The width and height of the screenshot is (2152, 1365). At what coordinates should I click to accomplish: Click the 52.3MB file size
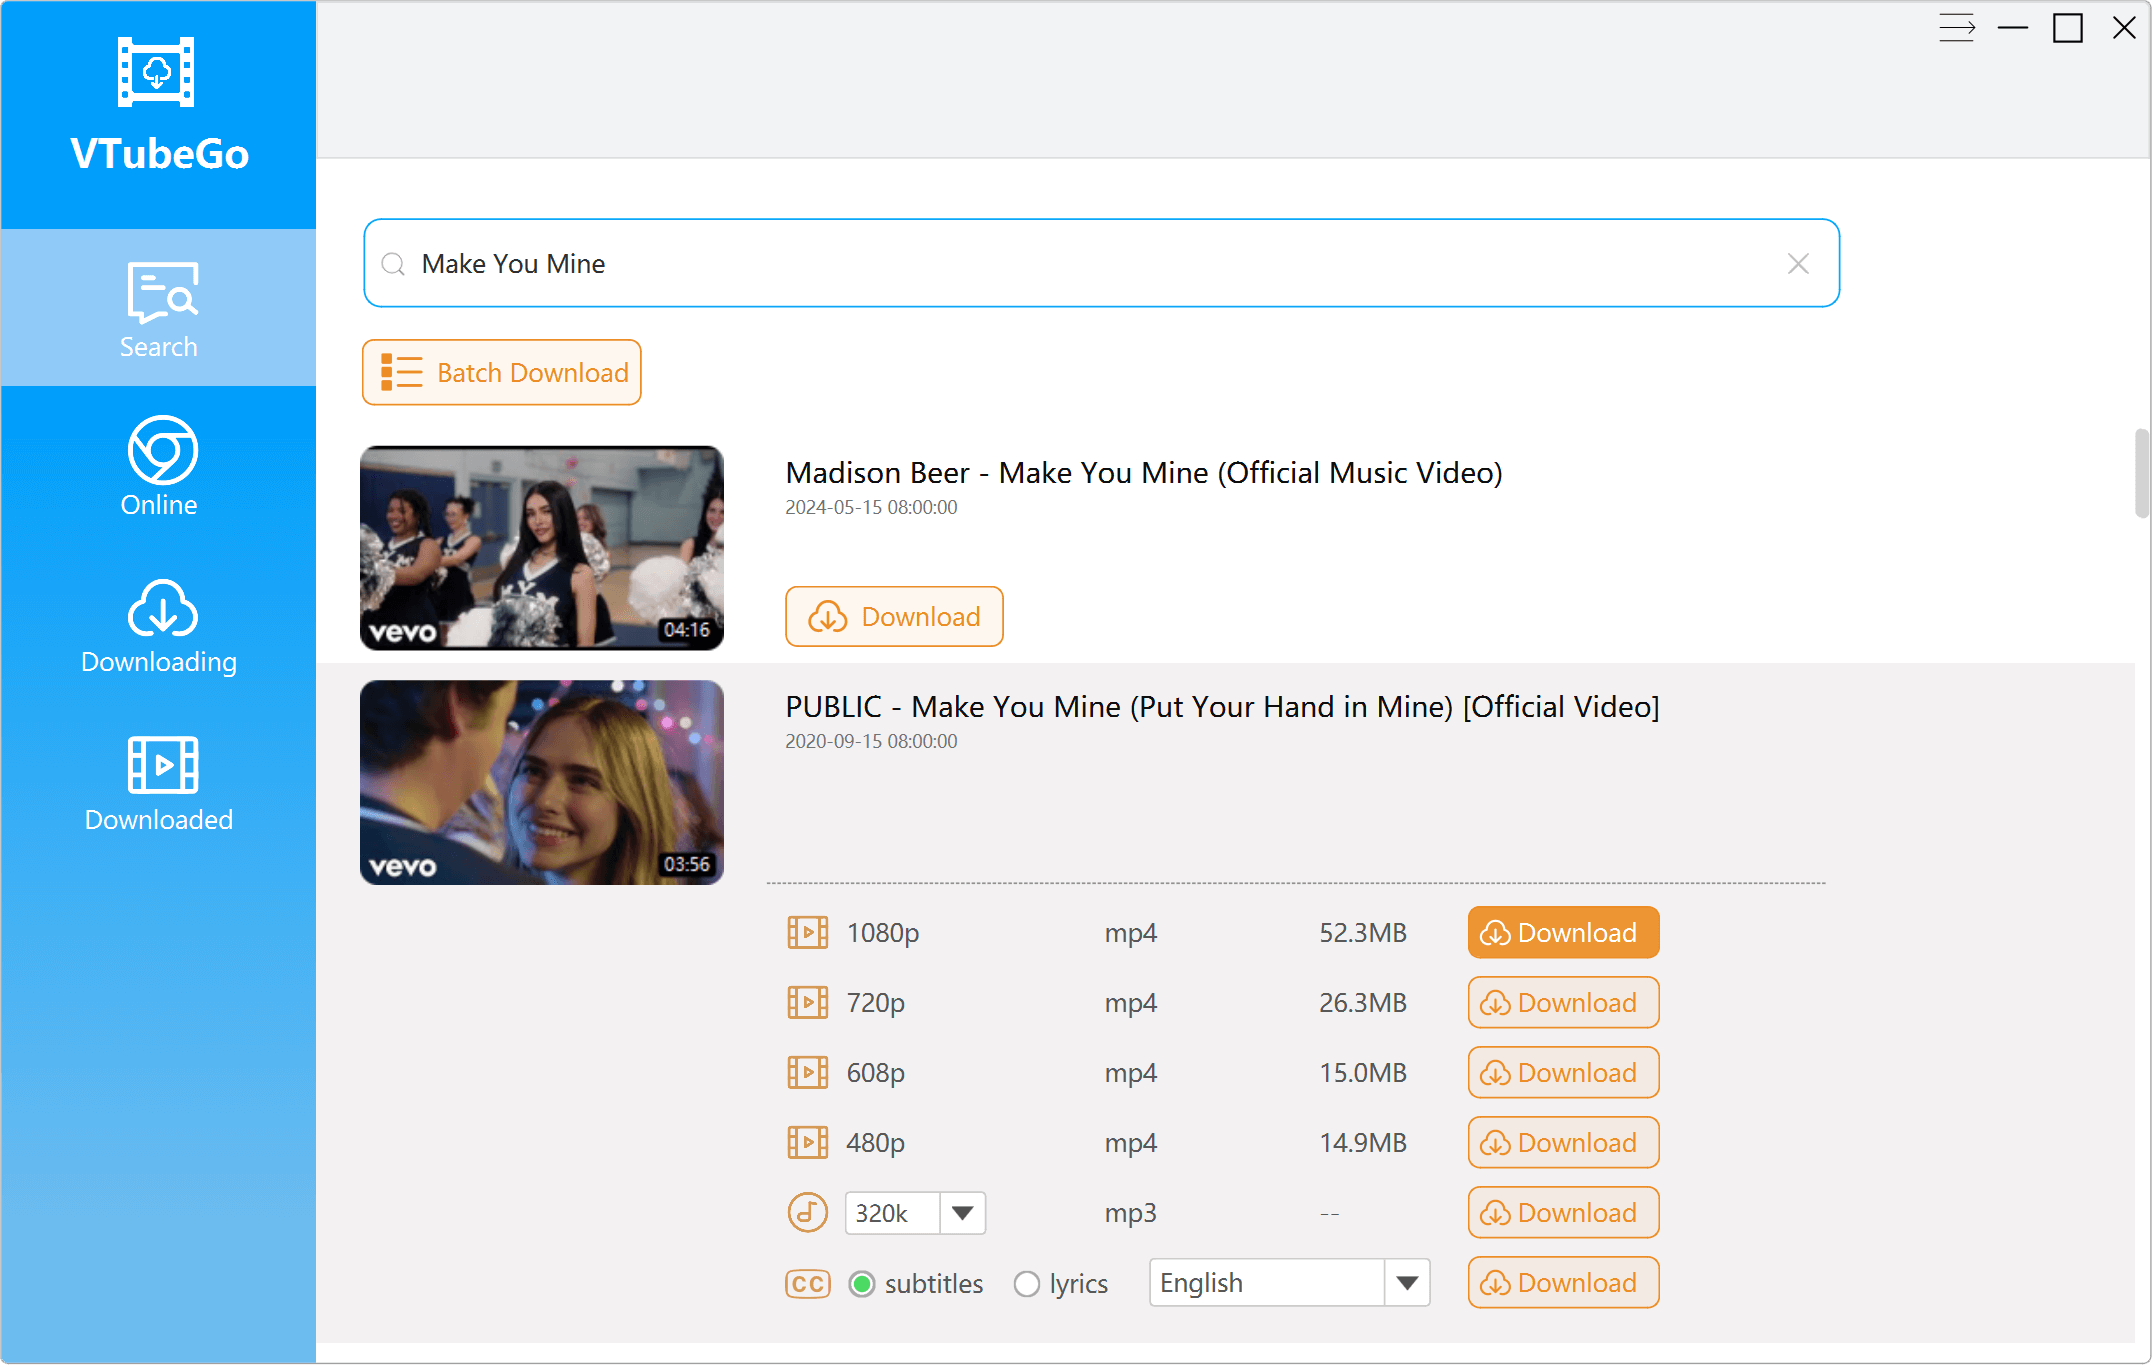point(1363,933)
